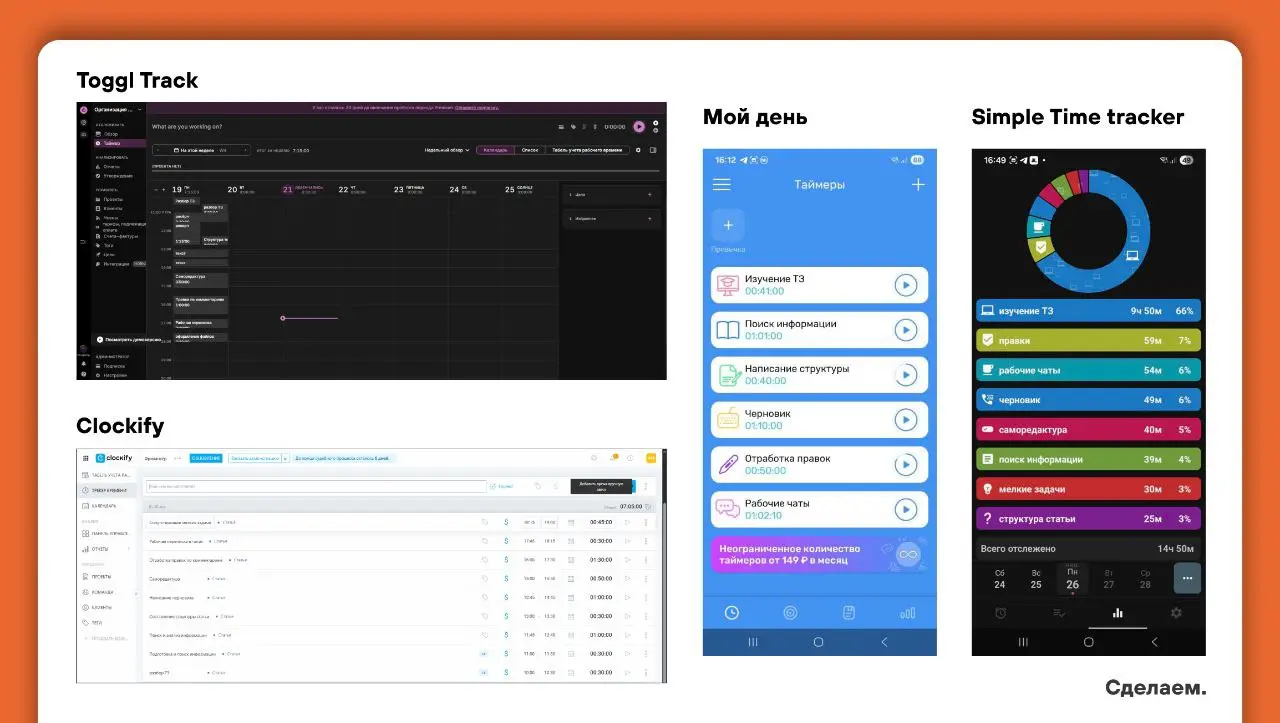This screenshot has height=723, width=1280.
Task: Open the tag icon in Toggl timer bar
Action: tap(572, 127)
